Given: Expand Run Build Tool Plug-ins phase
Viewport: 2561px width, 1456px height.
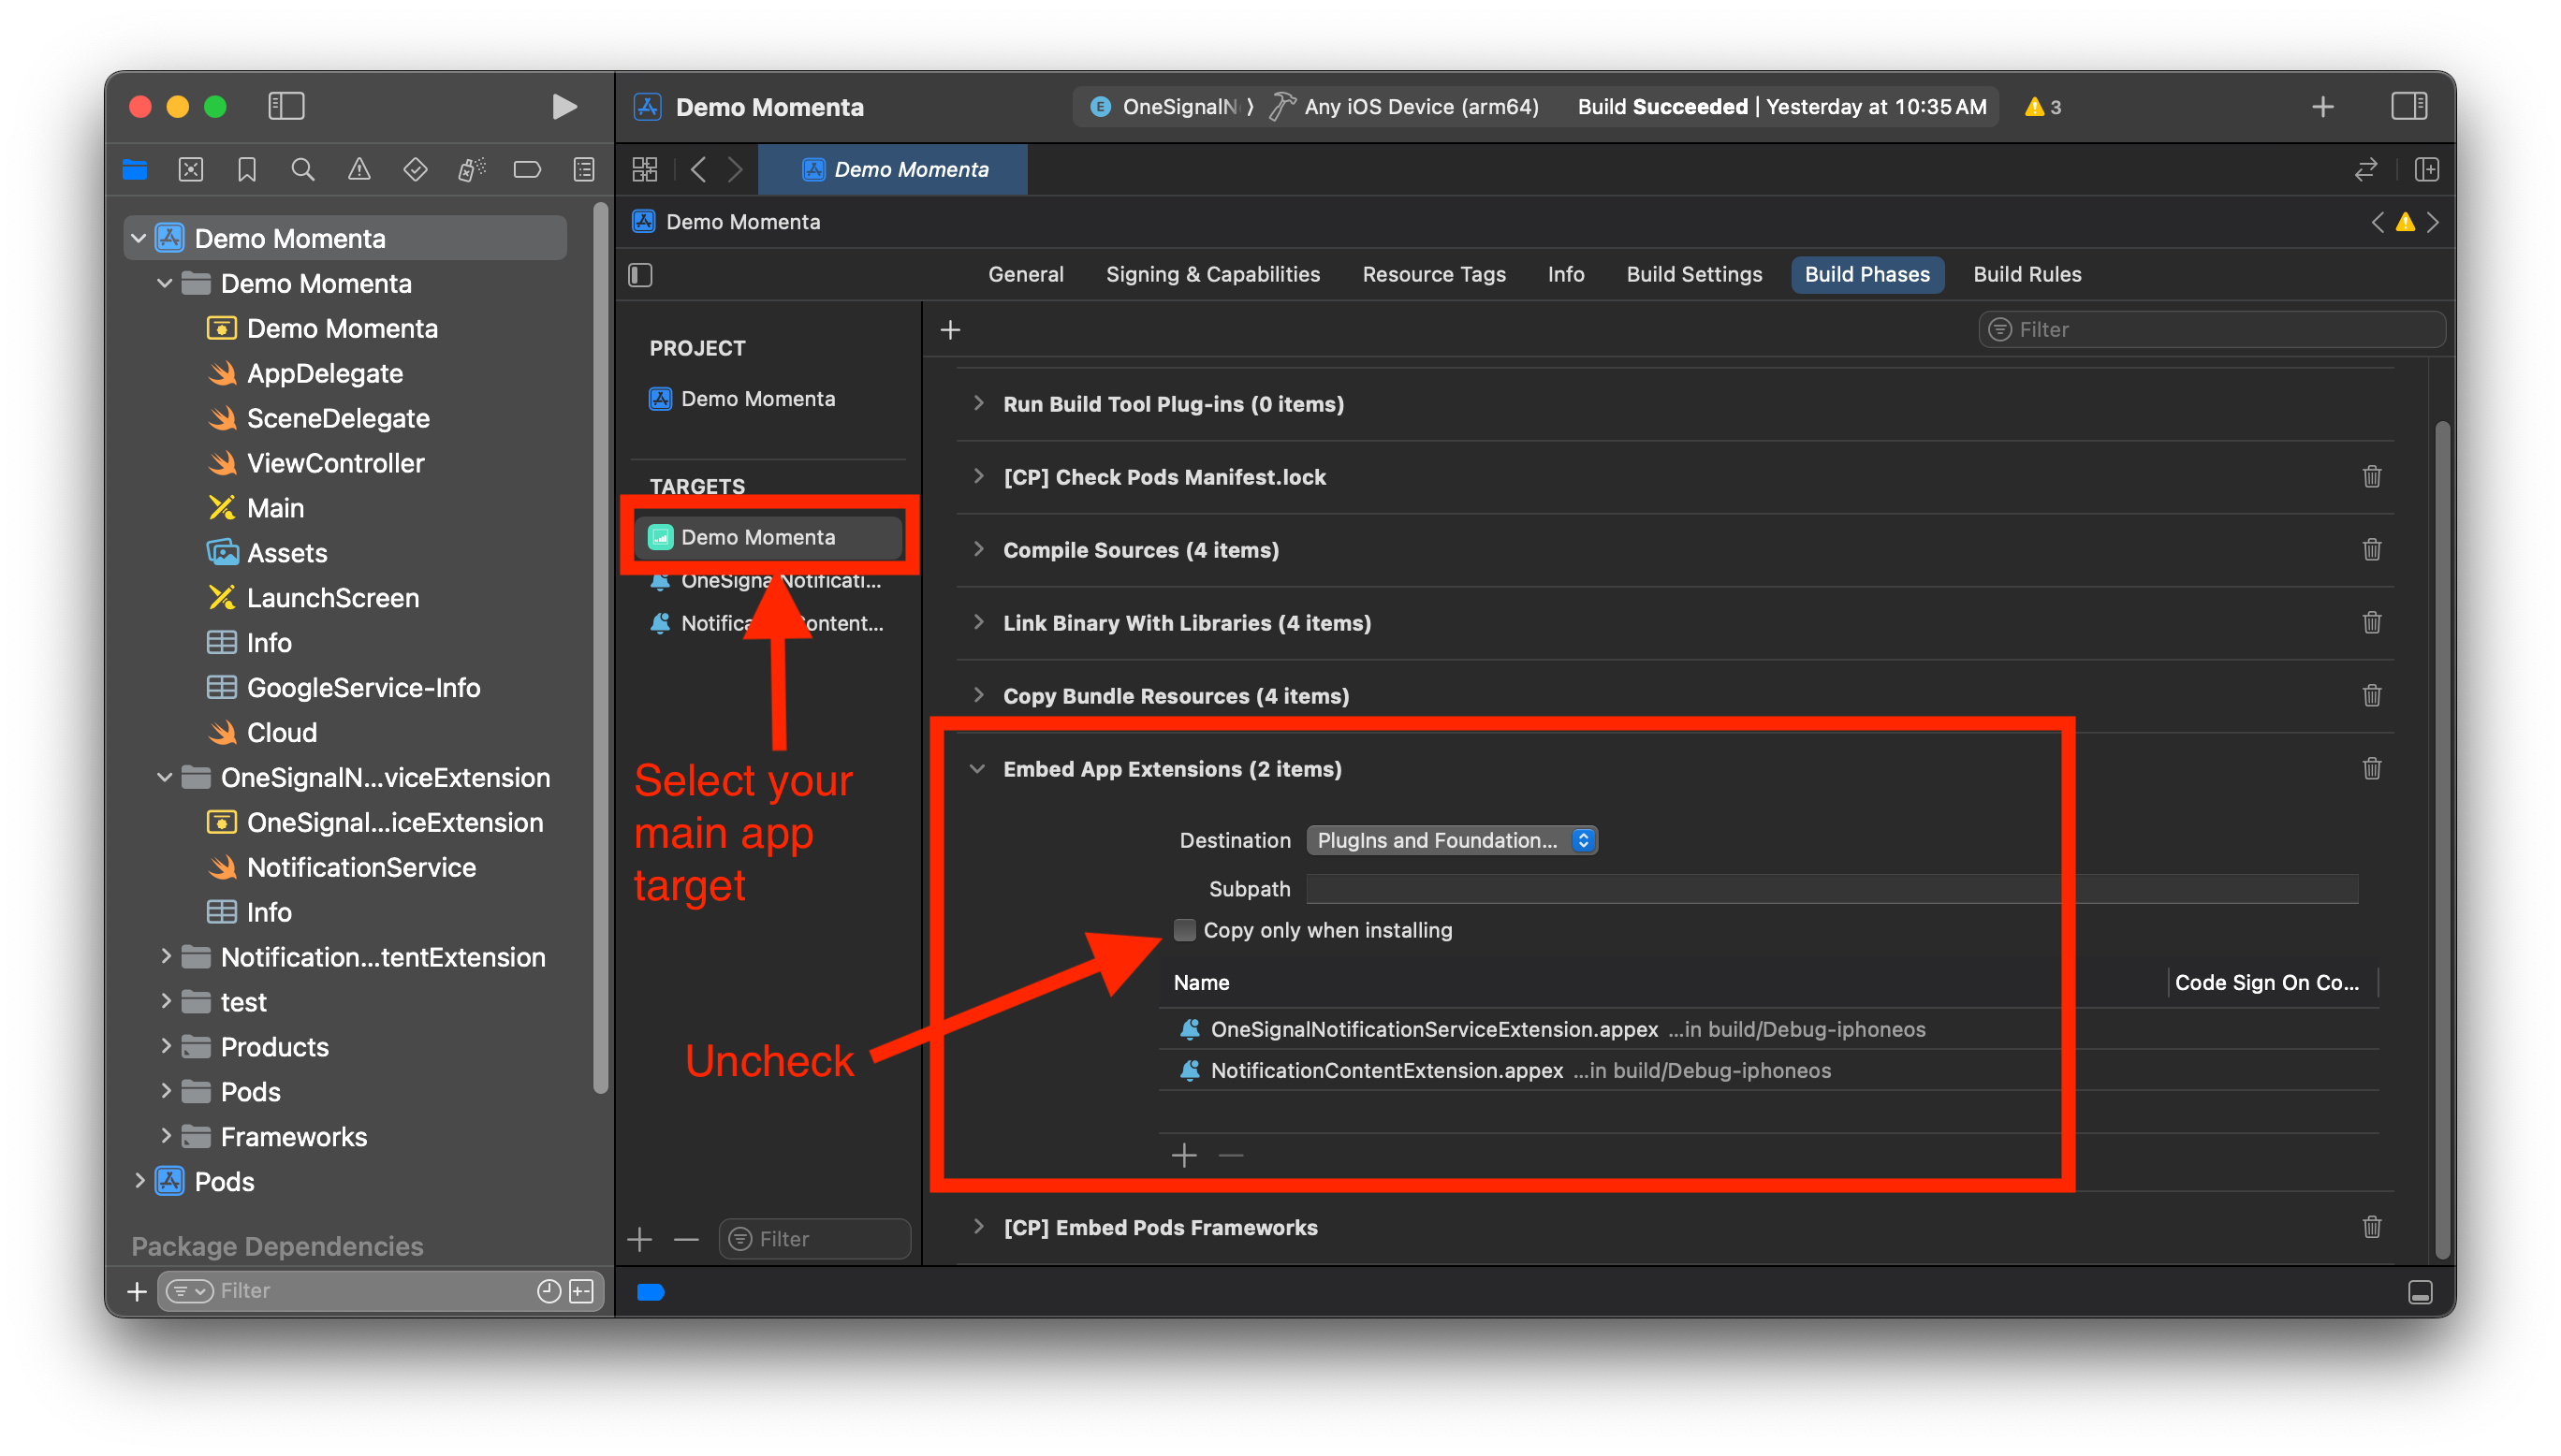Looking at the screenshot, I should pyautogui.click(x=978, y=403).
